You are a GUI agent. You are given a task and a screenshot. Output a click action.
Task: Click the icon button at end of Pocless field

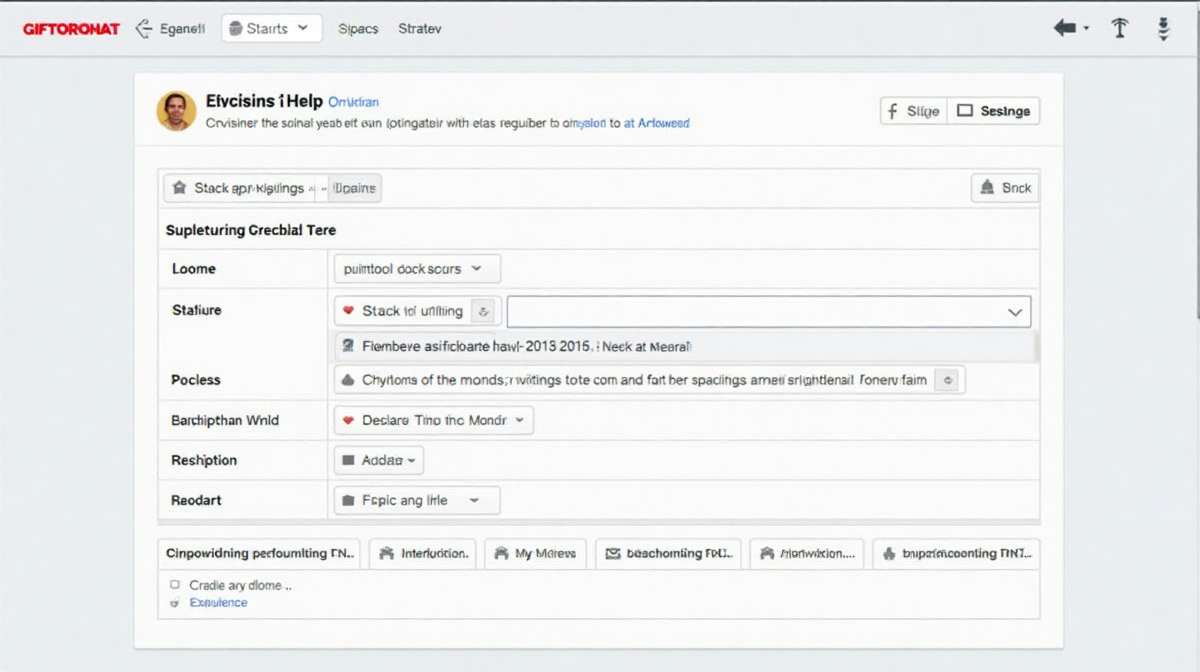pos(948,380)
